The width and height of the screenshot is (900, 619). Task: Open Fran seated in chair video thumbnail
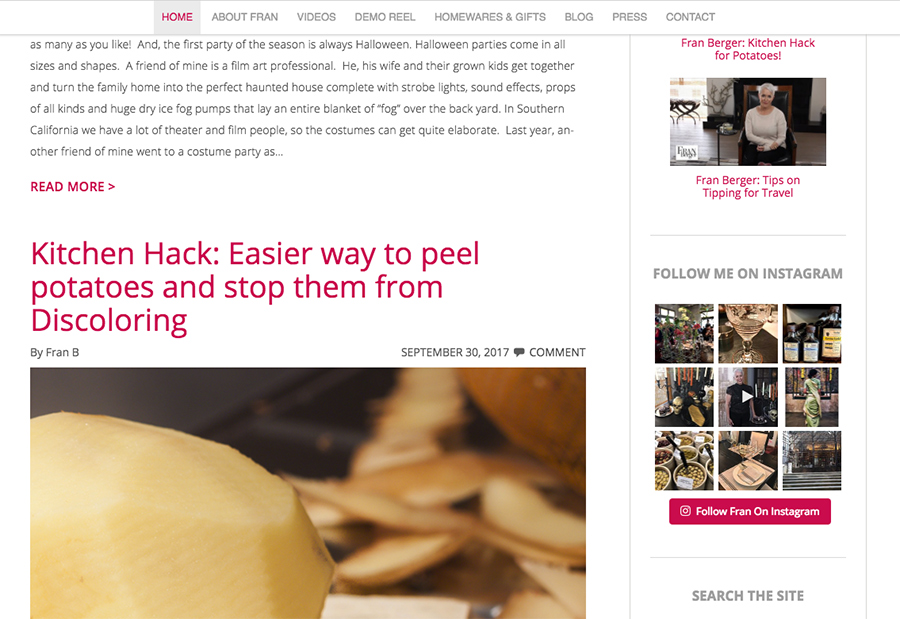click(747, 122)
